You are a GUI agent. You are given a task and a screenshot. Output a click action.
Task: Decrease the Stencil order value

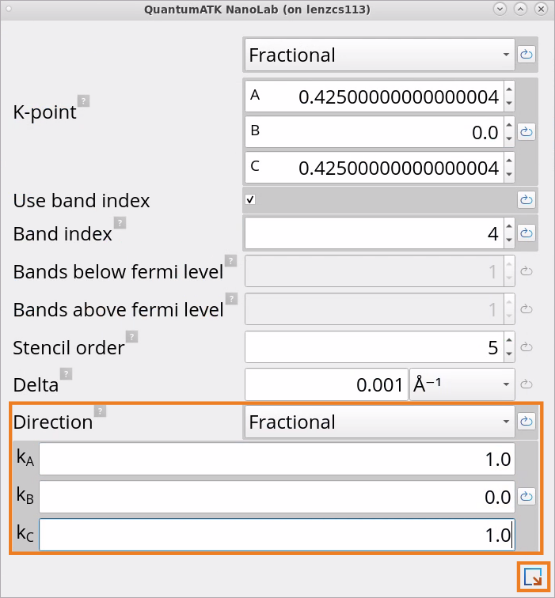pyautogui.click(x=509, y=354)
